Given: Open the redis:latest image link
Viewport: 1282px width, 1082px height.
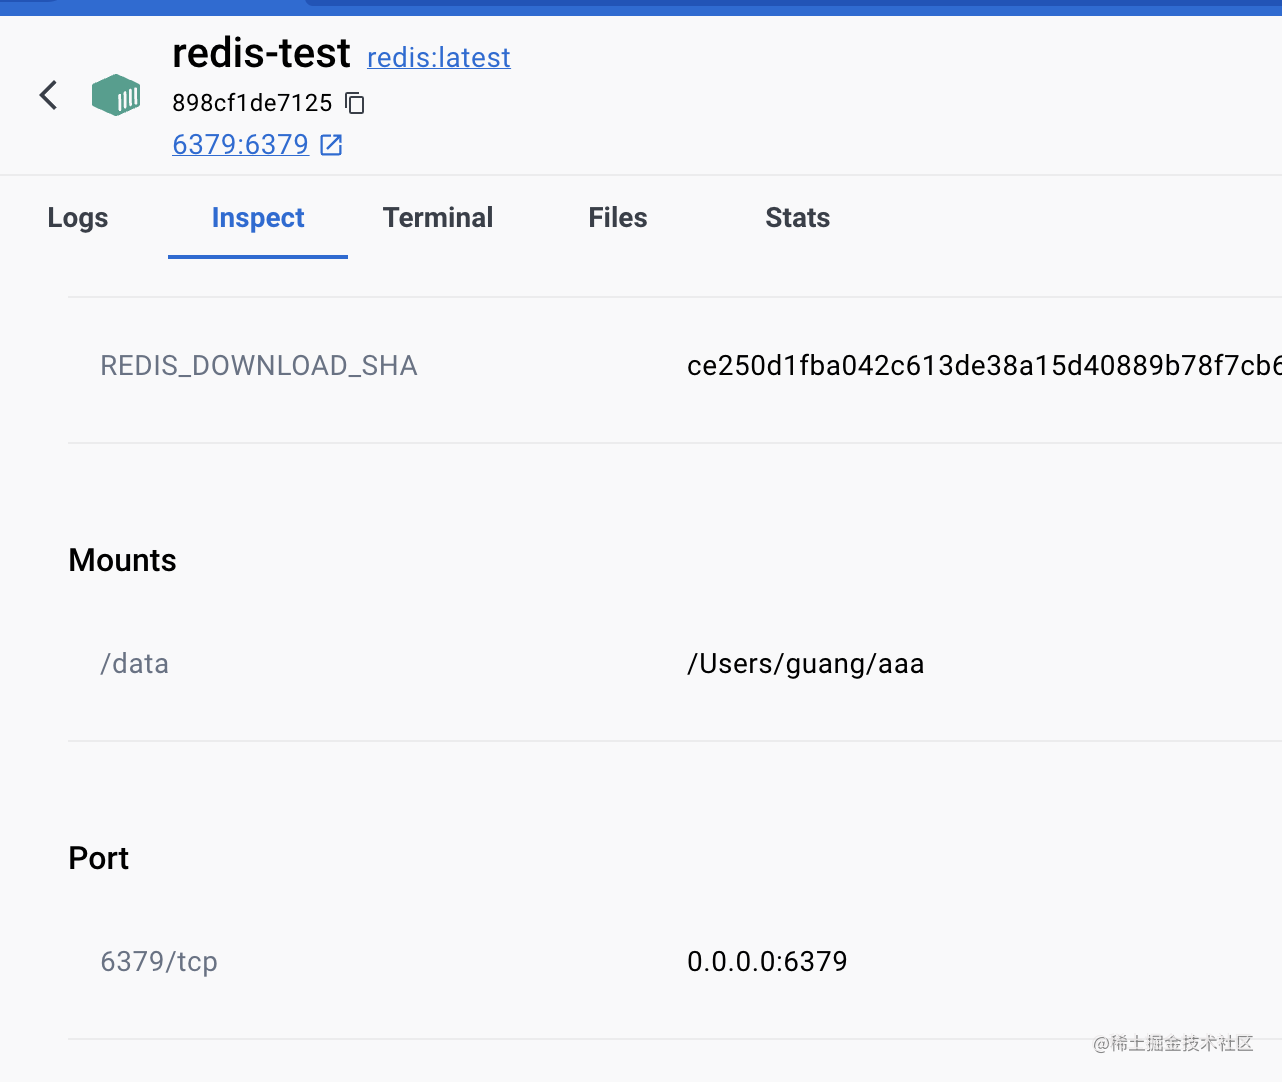Looking at the screenshot, I should pos(438,58).
